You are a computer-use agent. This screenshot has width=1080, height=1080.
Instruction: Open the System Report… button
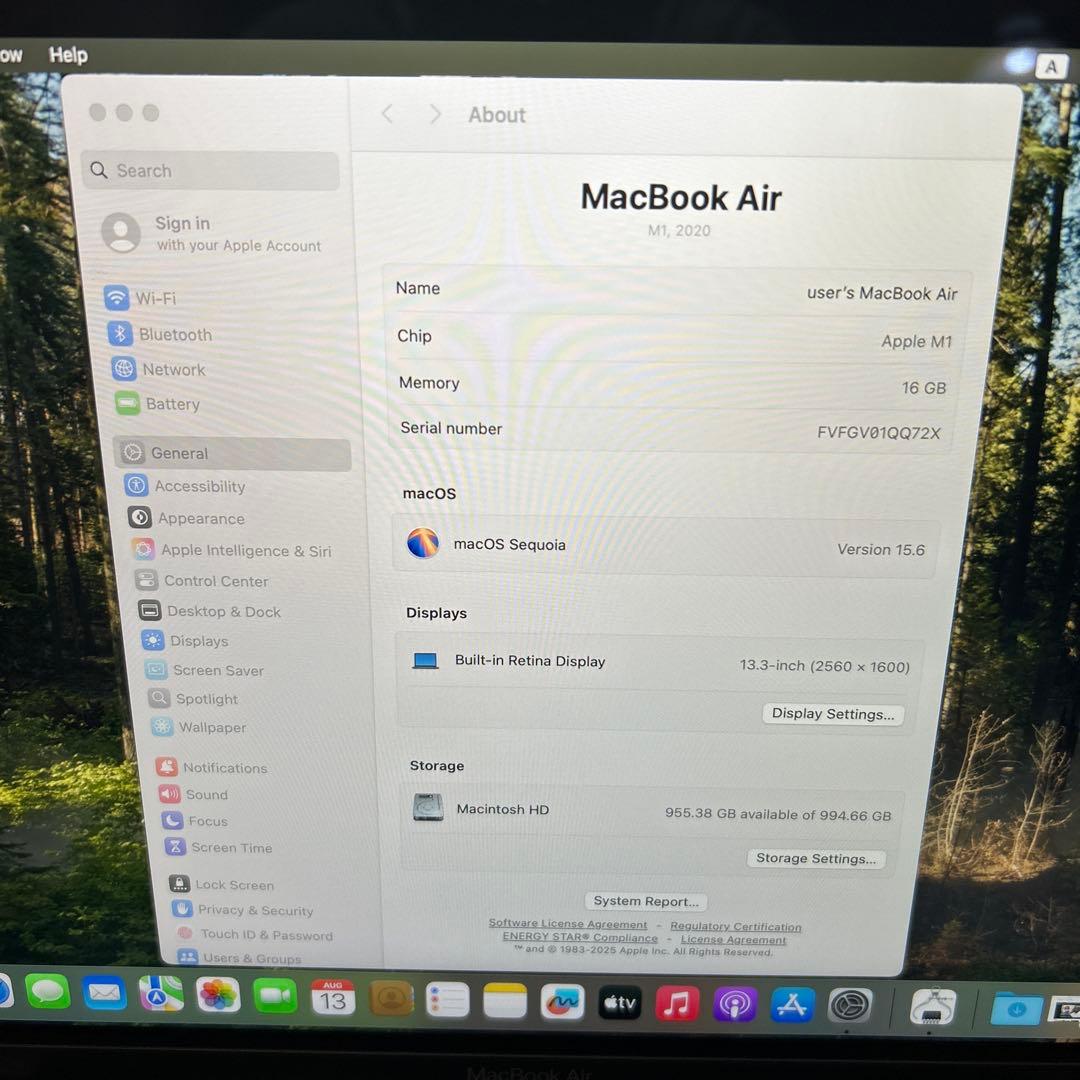tap(645, 901)
